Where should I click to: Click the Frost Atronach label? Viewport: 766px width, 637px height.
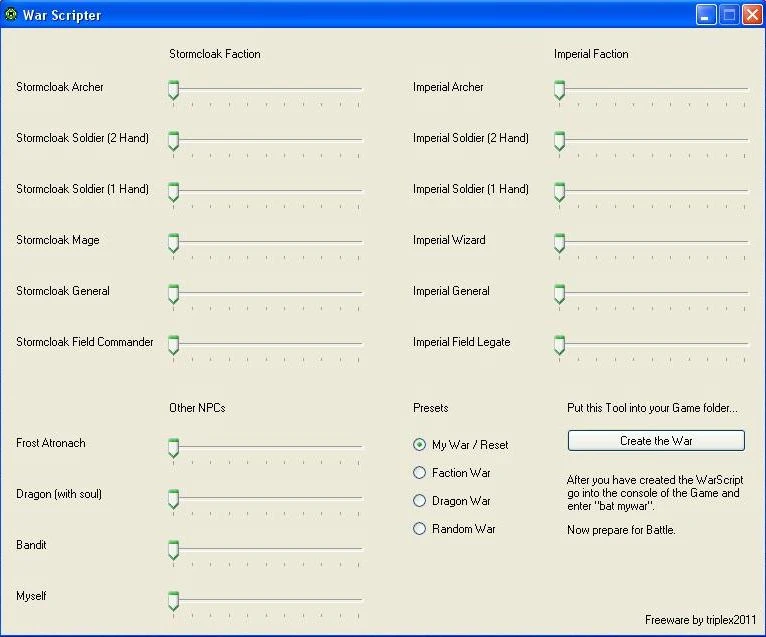coord(51,443)
